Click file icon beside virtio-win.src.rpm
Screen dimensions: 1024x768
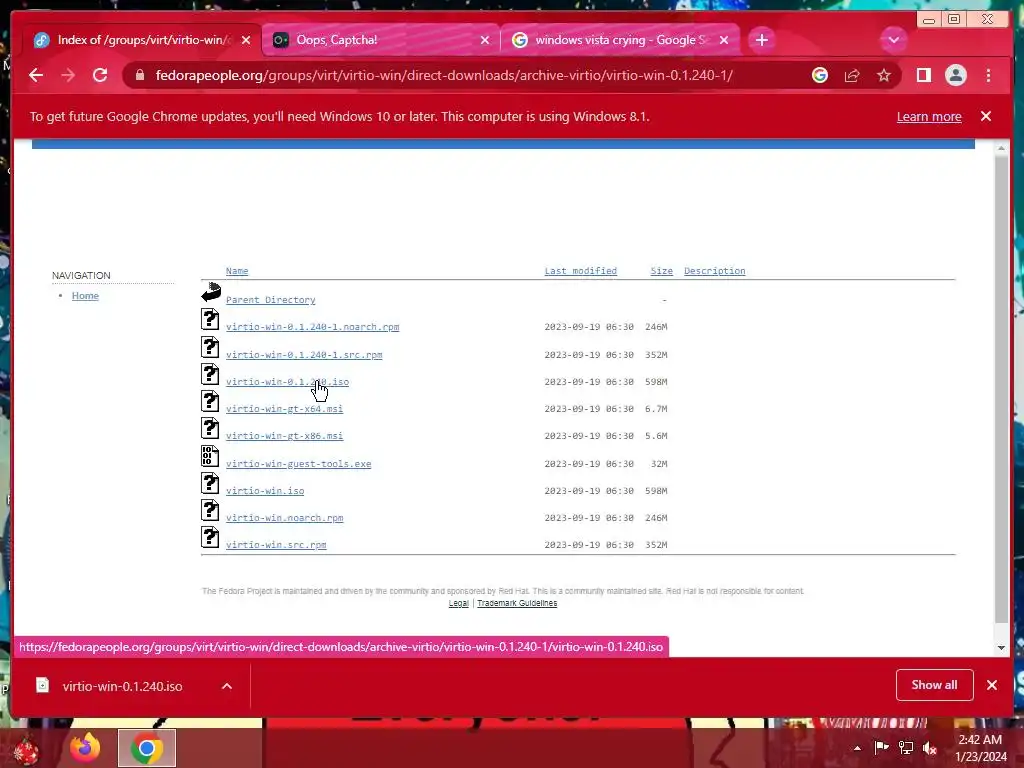210,537
